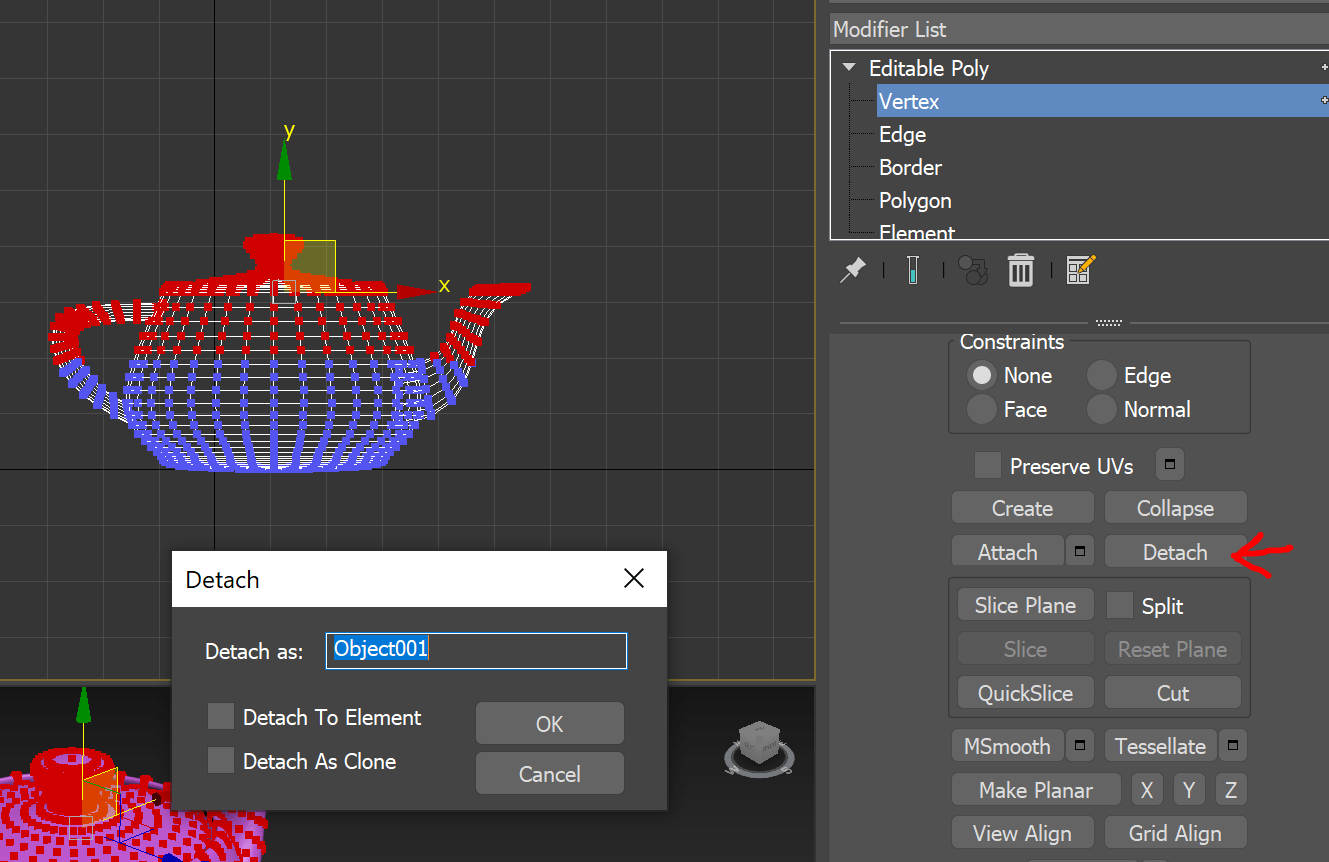Remove the modifier with the trash icon
The width and height of the screenshot is (1329, 862).
pos(1020,270)
